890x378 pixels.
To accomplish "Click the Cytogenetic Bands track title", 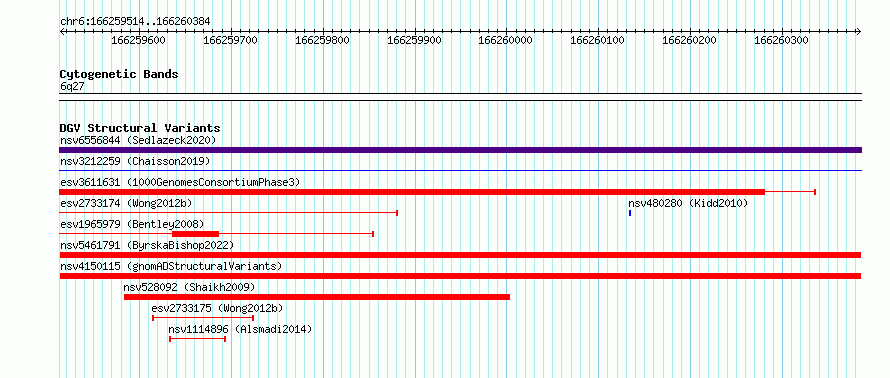I will (x=119, y=74).
